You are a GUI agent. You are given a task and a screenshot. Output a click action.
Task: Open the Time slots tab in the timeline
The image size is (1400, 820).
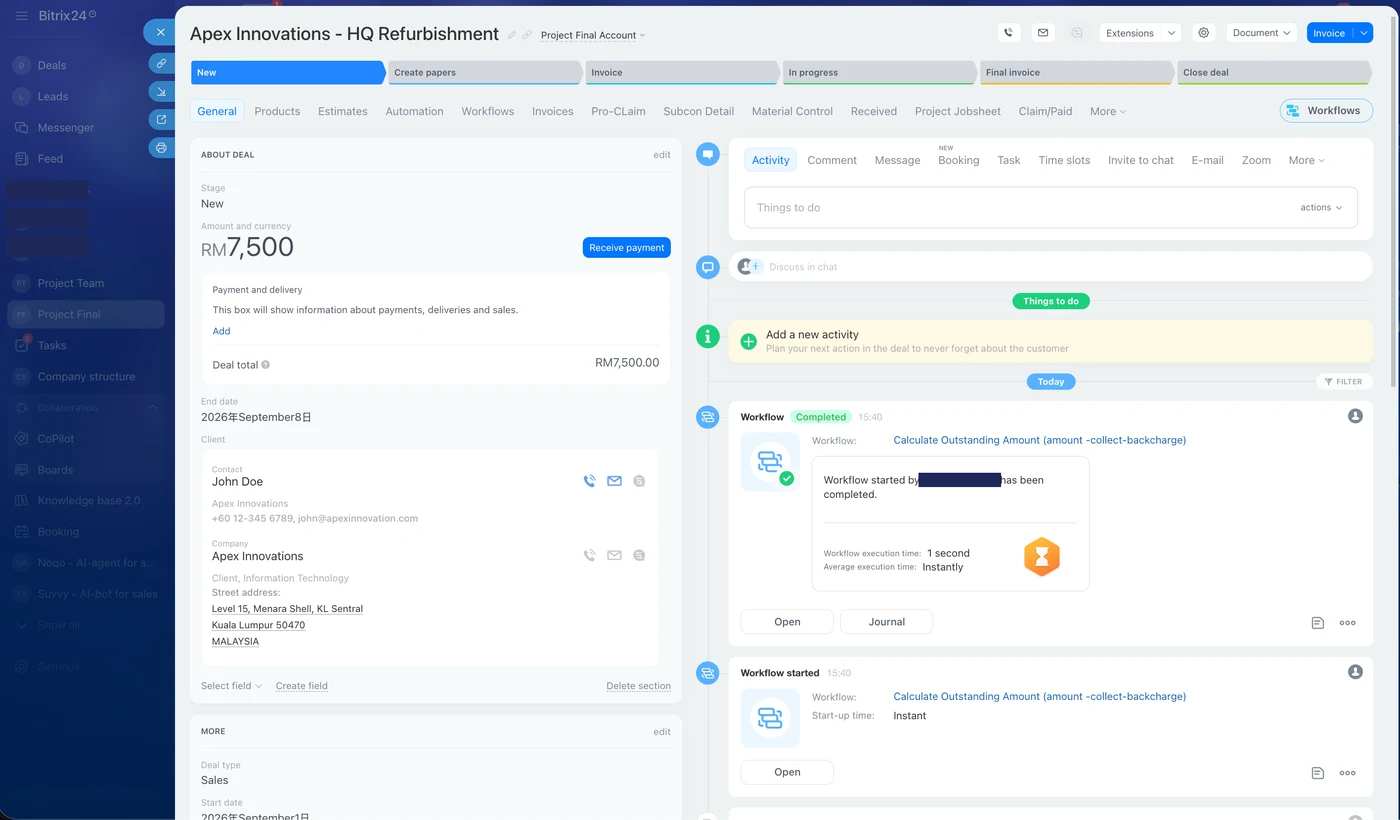(x=1064, y=160)
